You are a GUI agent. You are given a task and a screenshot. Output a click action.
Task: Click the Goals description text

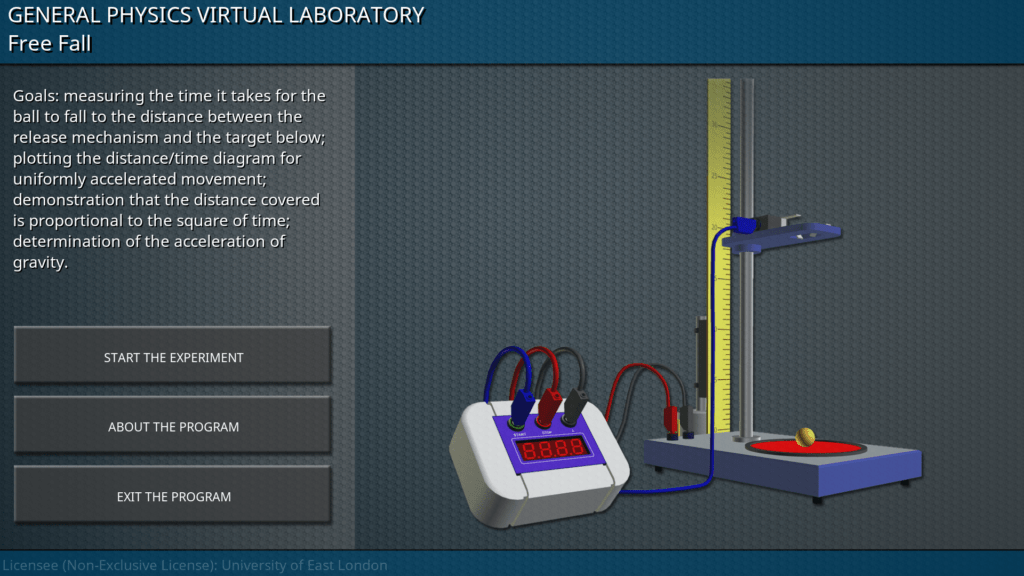tap(170, 179)
